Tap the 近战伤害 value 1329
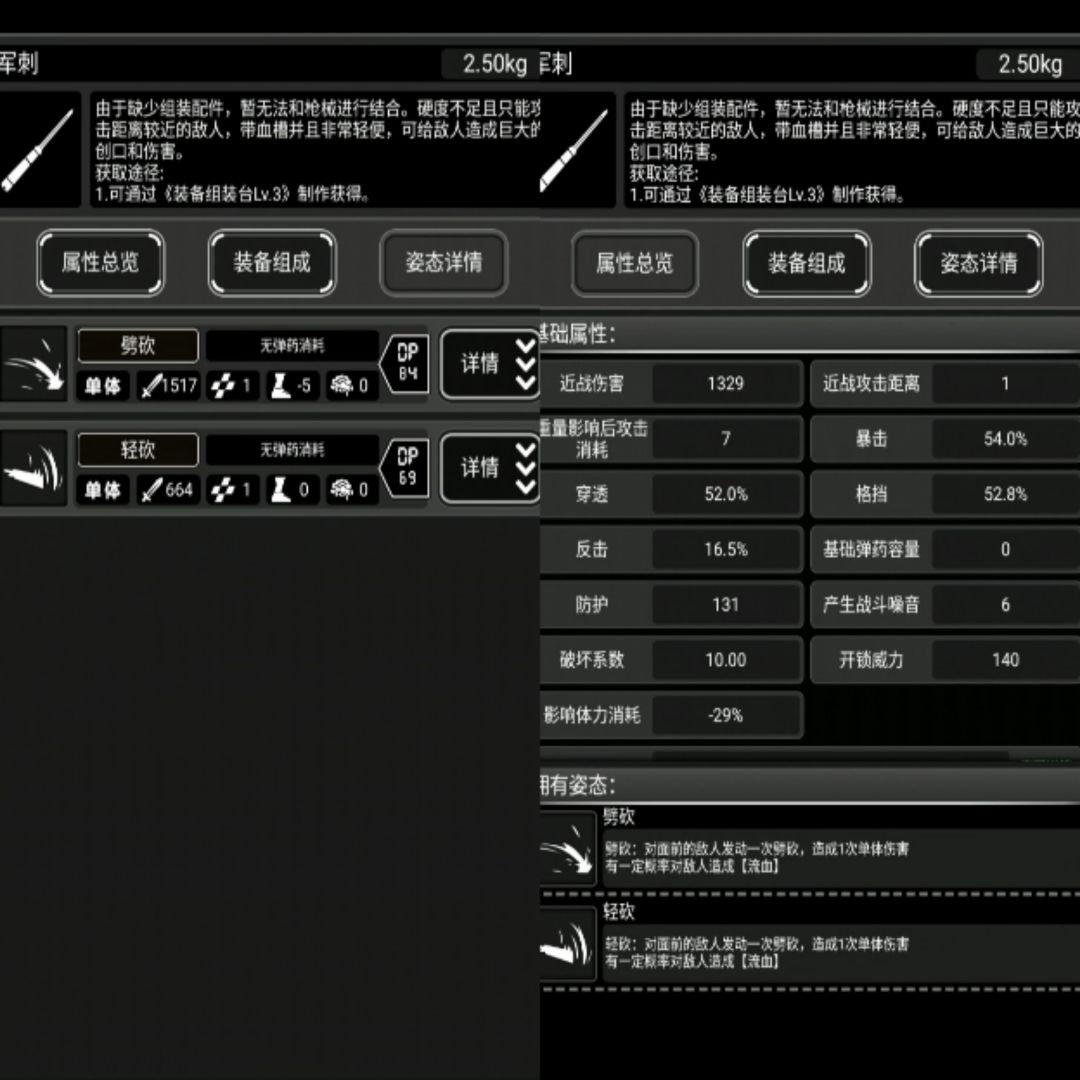Screen dimensions: 1080x1080 coord(725,384)
